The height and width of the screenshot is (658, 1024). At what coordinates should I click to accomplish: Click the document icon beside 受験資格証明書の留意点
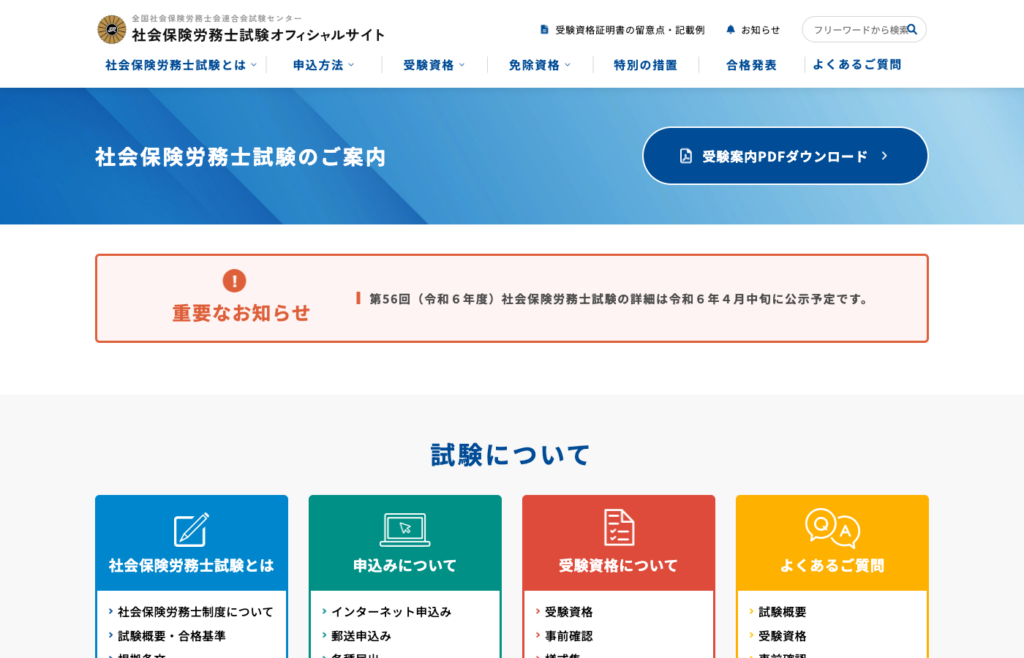click(544, 29)
